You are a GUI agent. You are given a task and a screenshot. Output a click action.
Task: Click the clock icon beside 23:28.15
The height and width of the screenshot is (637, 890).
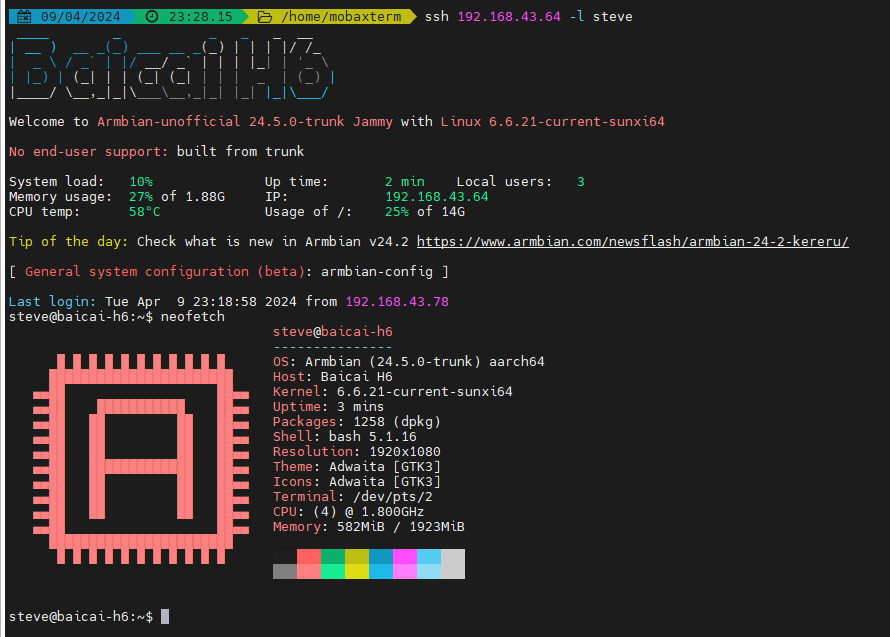tap(152, 16)
